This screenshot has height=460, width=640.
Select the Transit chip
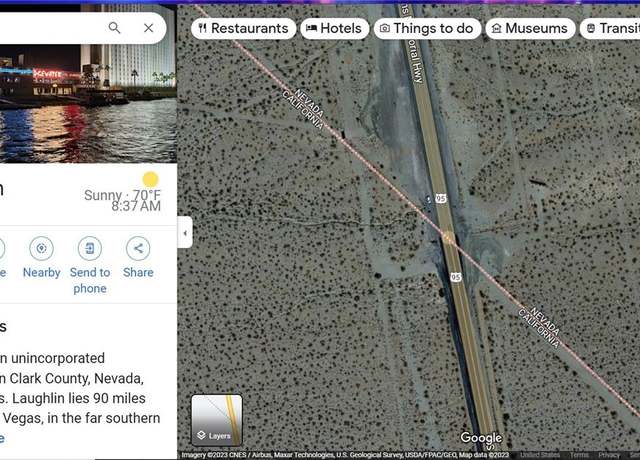610,28
